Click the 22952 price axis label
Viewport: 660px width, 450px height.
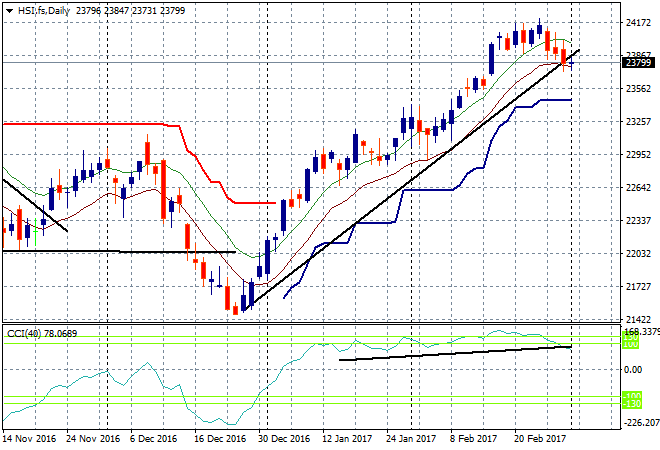(639, 155)
